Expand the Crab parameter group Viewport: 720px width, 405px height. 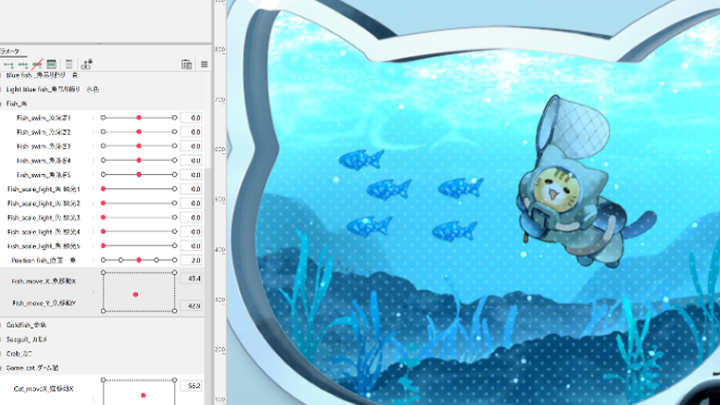click(x=1, y=354)
